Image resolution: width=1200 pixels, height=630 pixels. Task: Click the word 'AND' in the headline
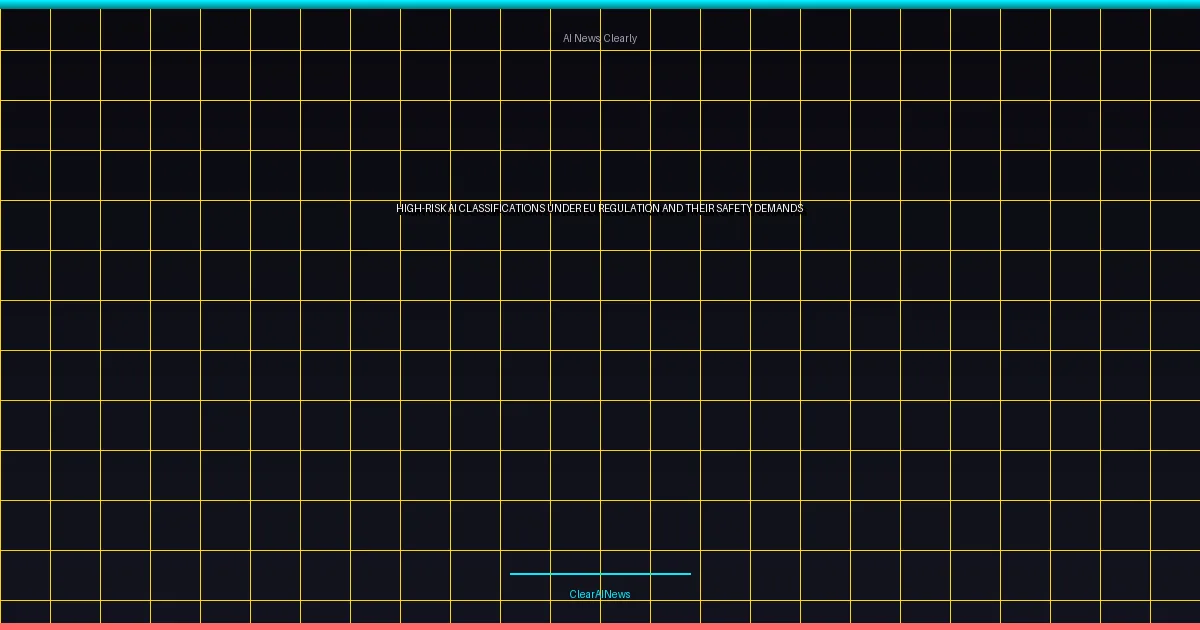(673, 209)
